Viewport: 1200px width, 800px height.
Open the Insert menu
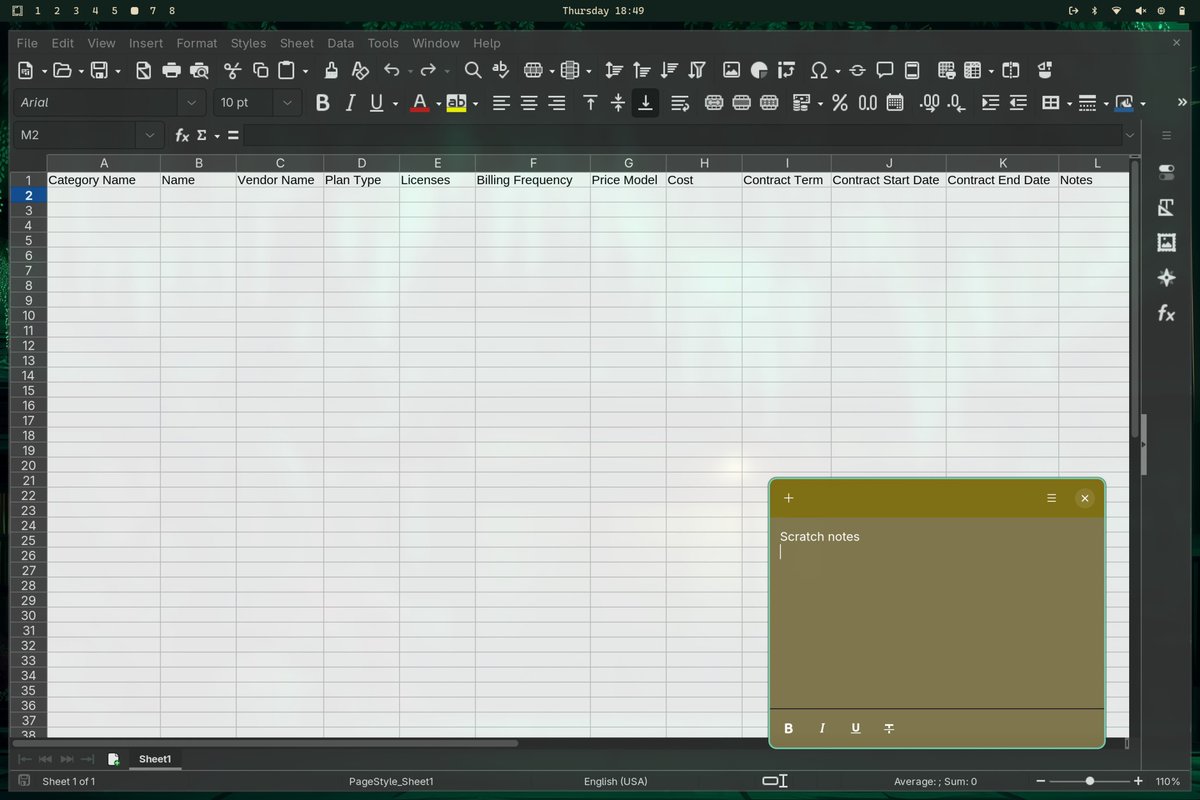(x=146, y=43)
